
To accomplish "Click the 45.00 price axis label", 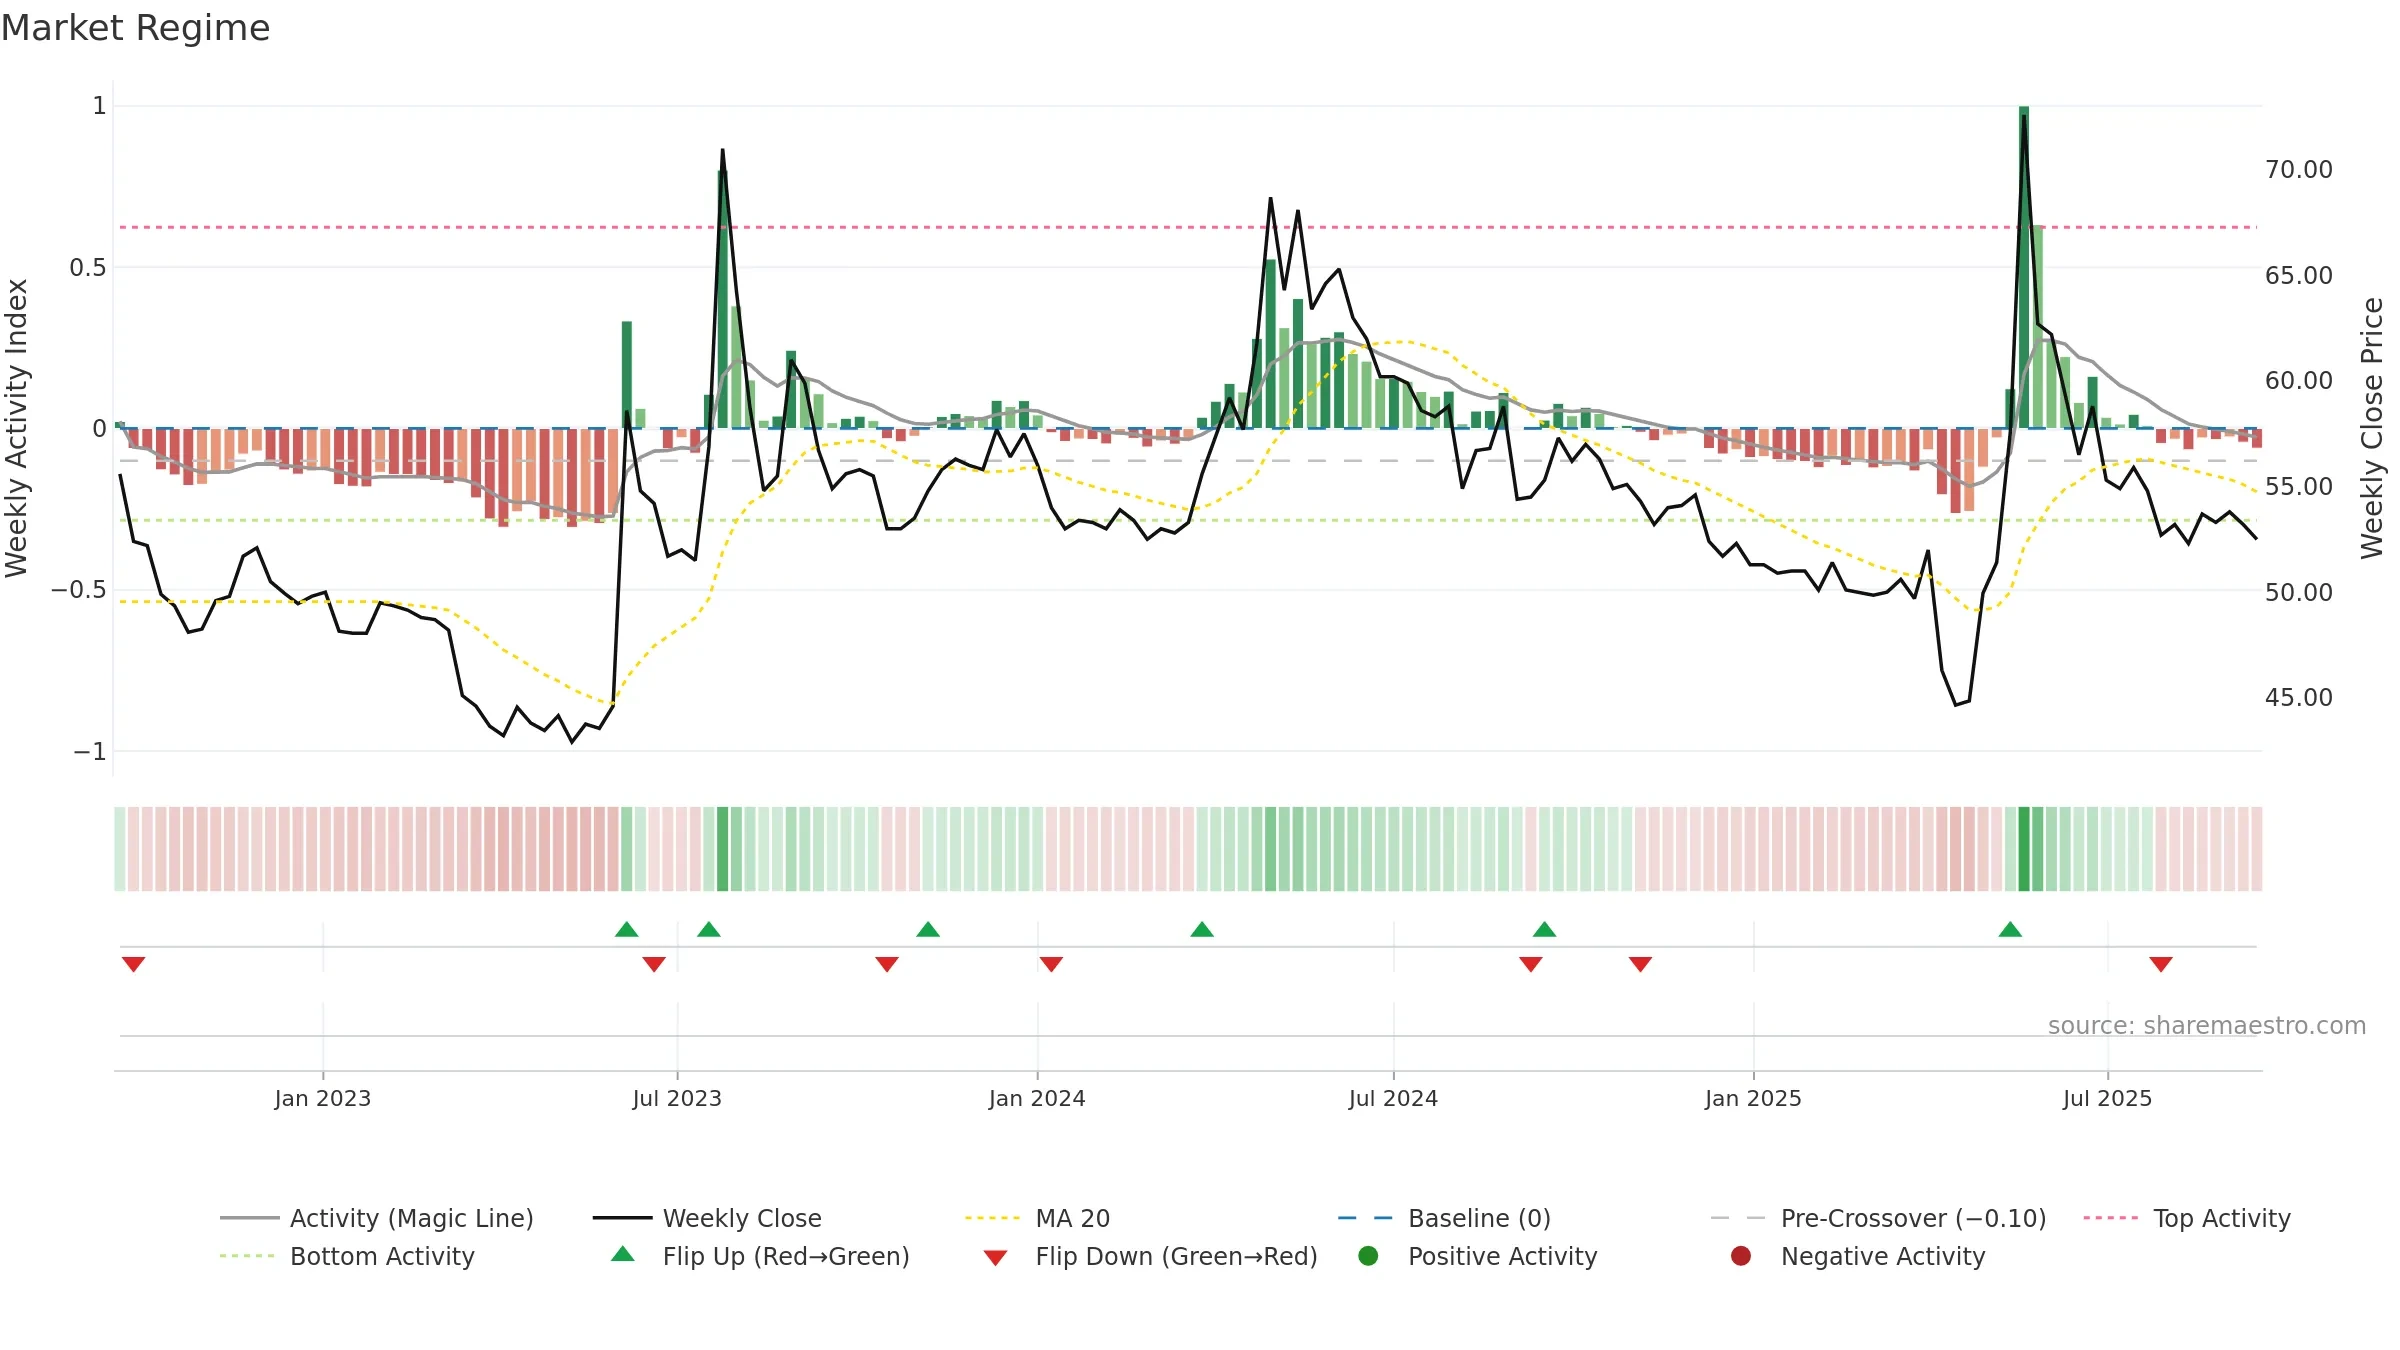I will 2299,698.
